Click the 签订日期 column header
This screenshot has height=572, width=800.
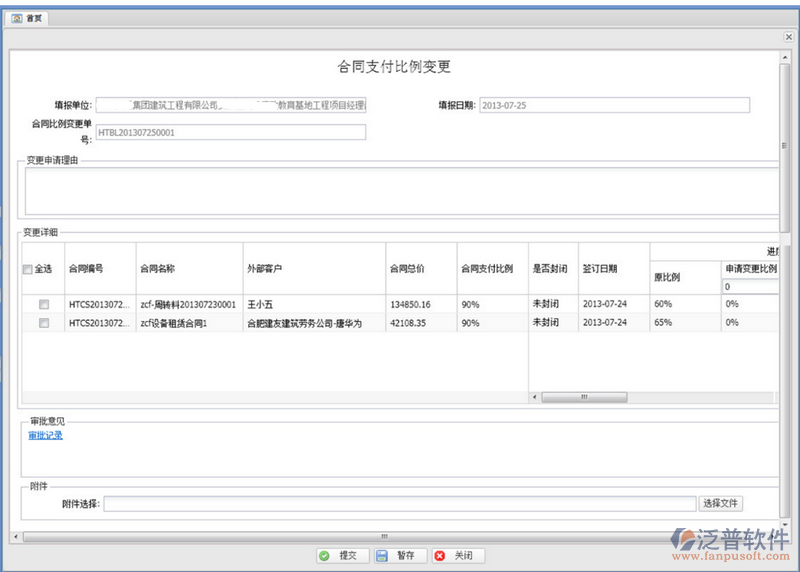[599, 269]
